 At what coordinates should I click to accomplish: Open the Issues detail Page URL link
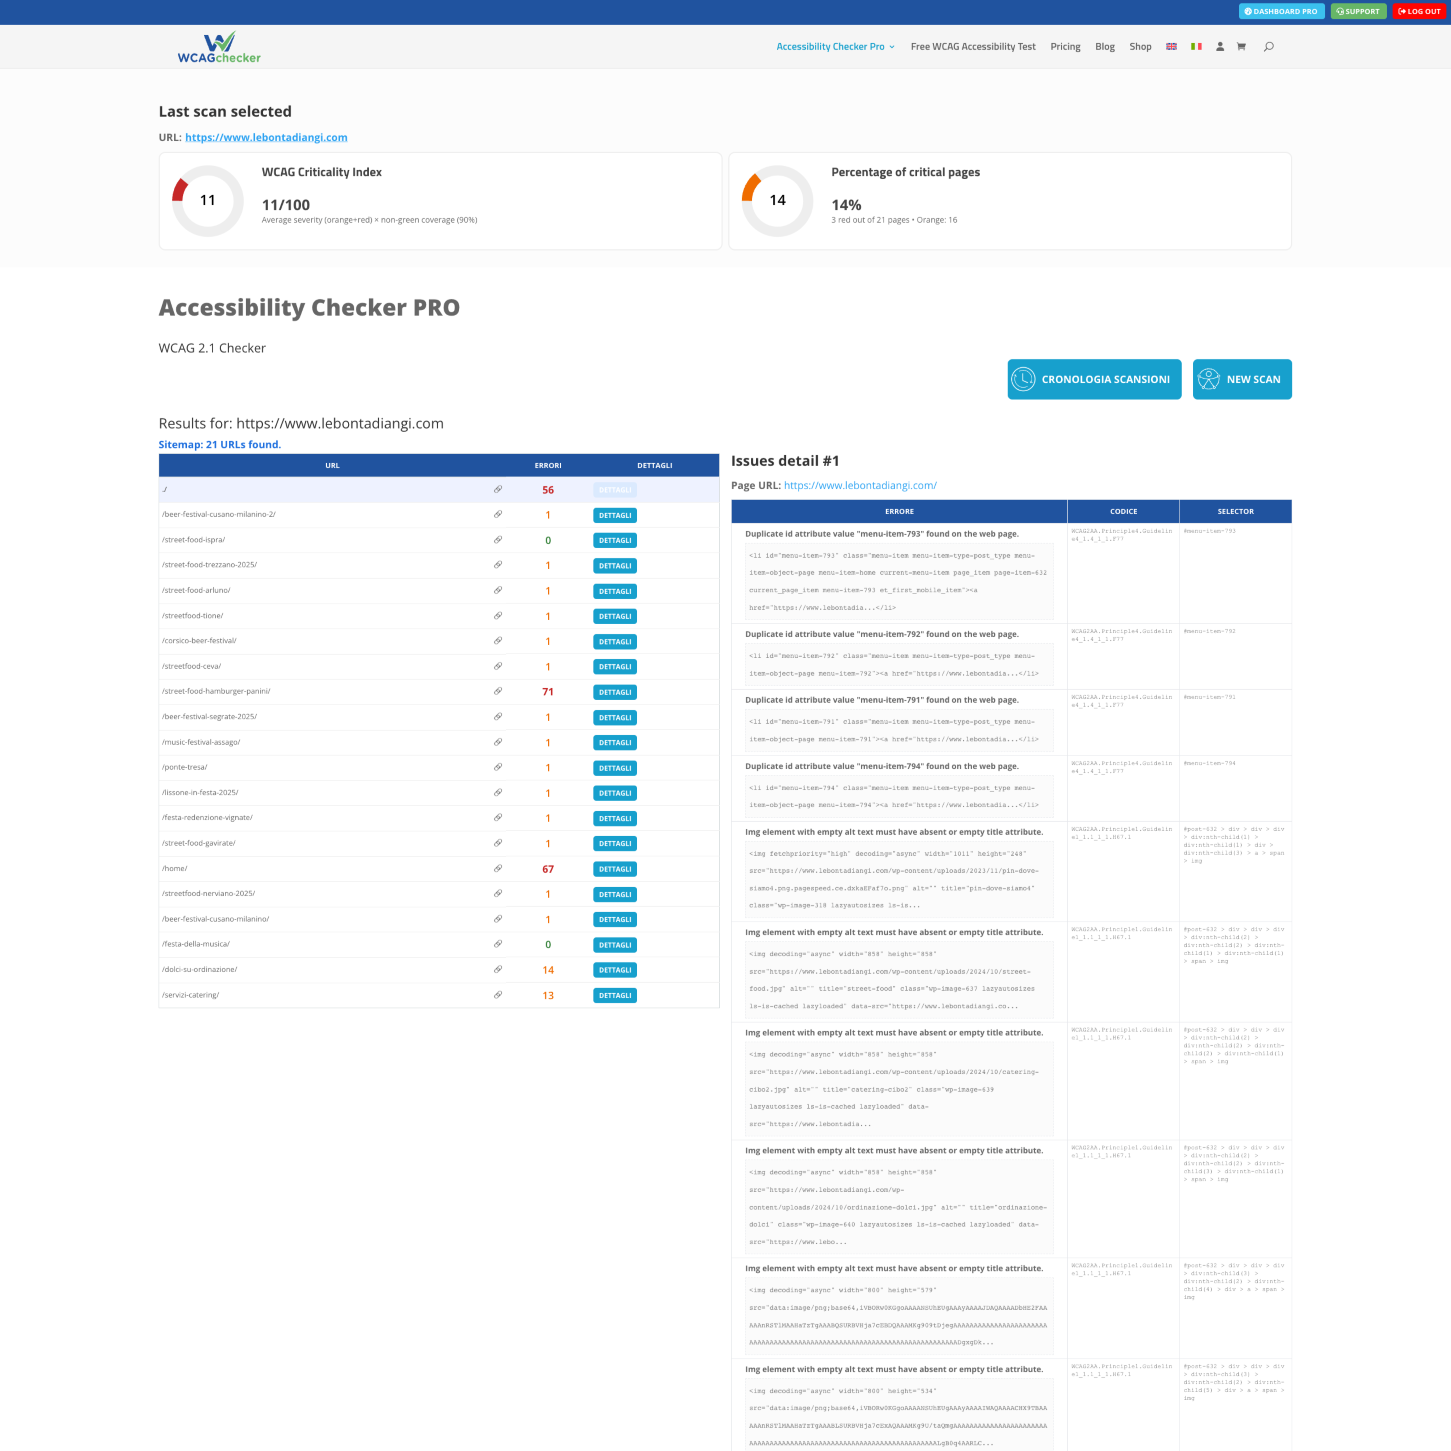860,486
